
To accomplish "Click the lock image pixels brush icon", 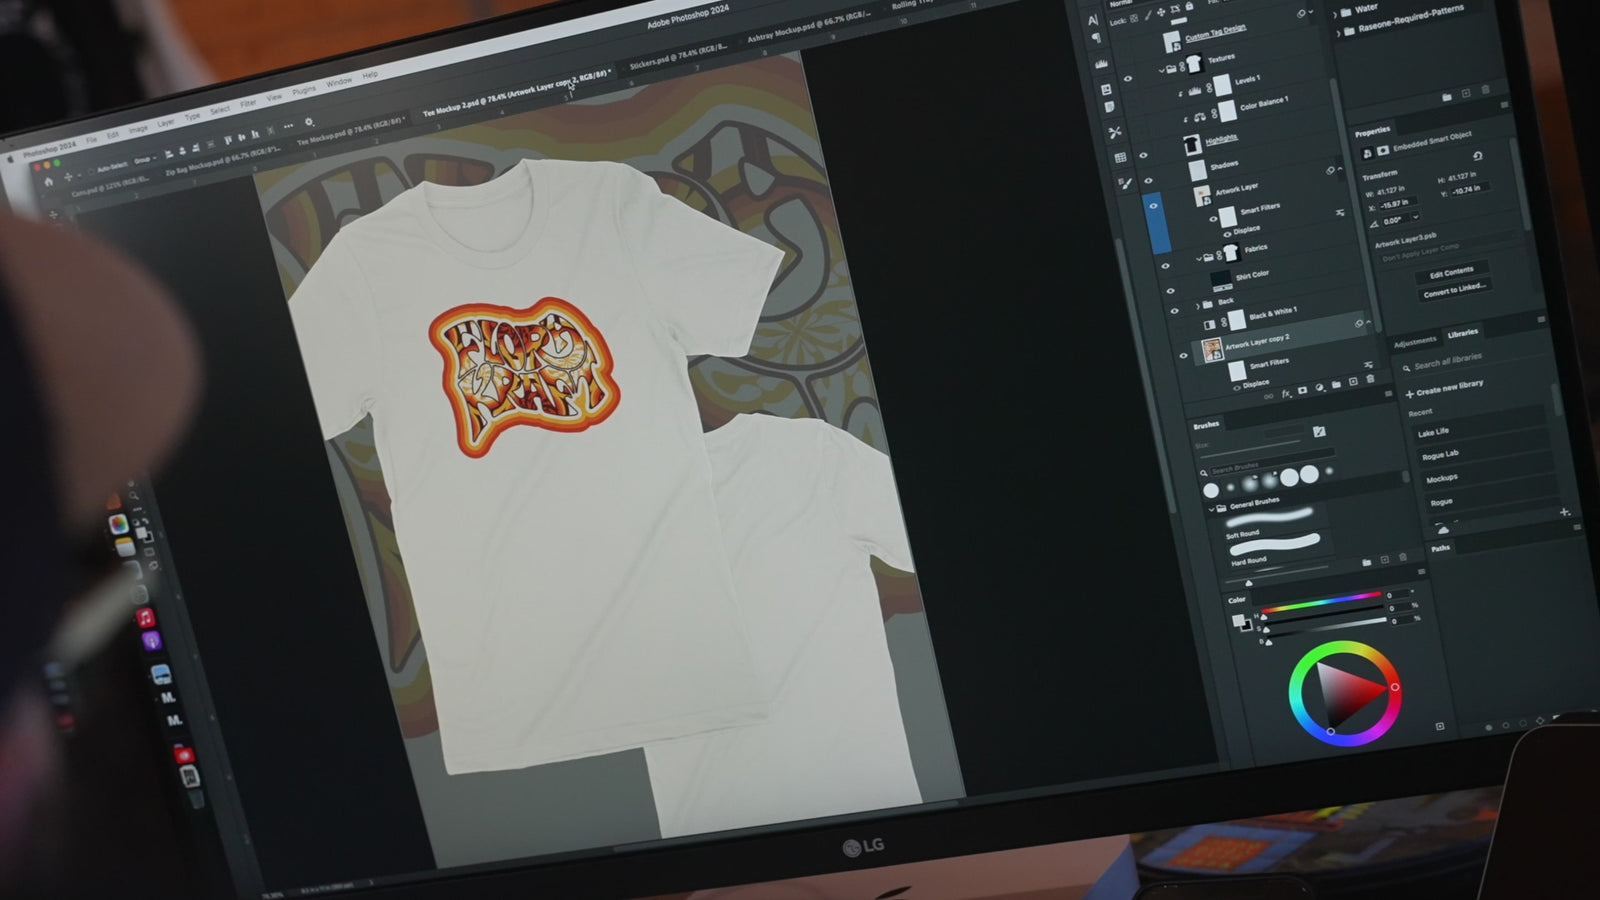I will click(x=1147, y=16).
